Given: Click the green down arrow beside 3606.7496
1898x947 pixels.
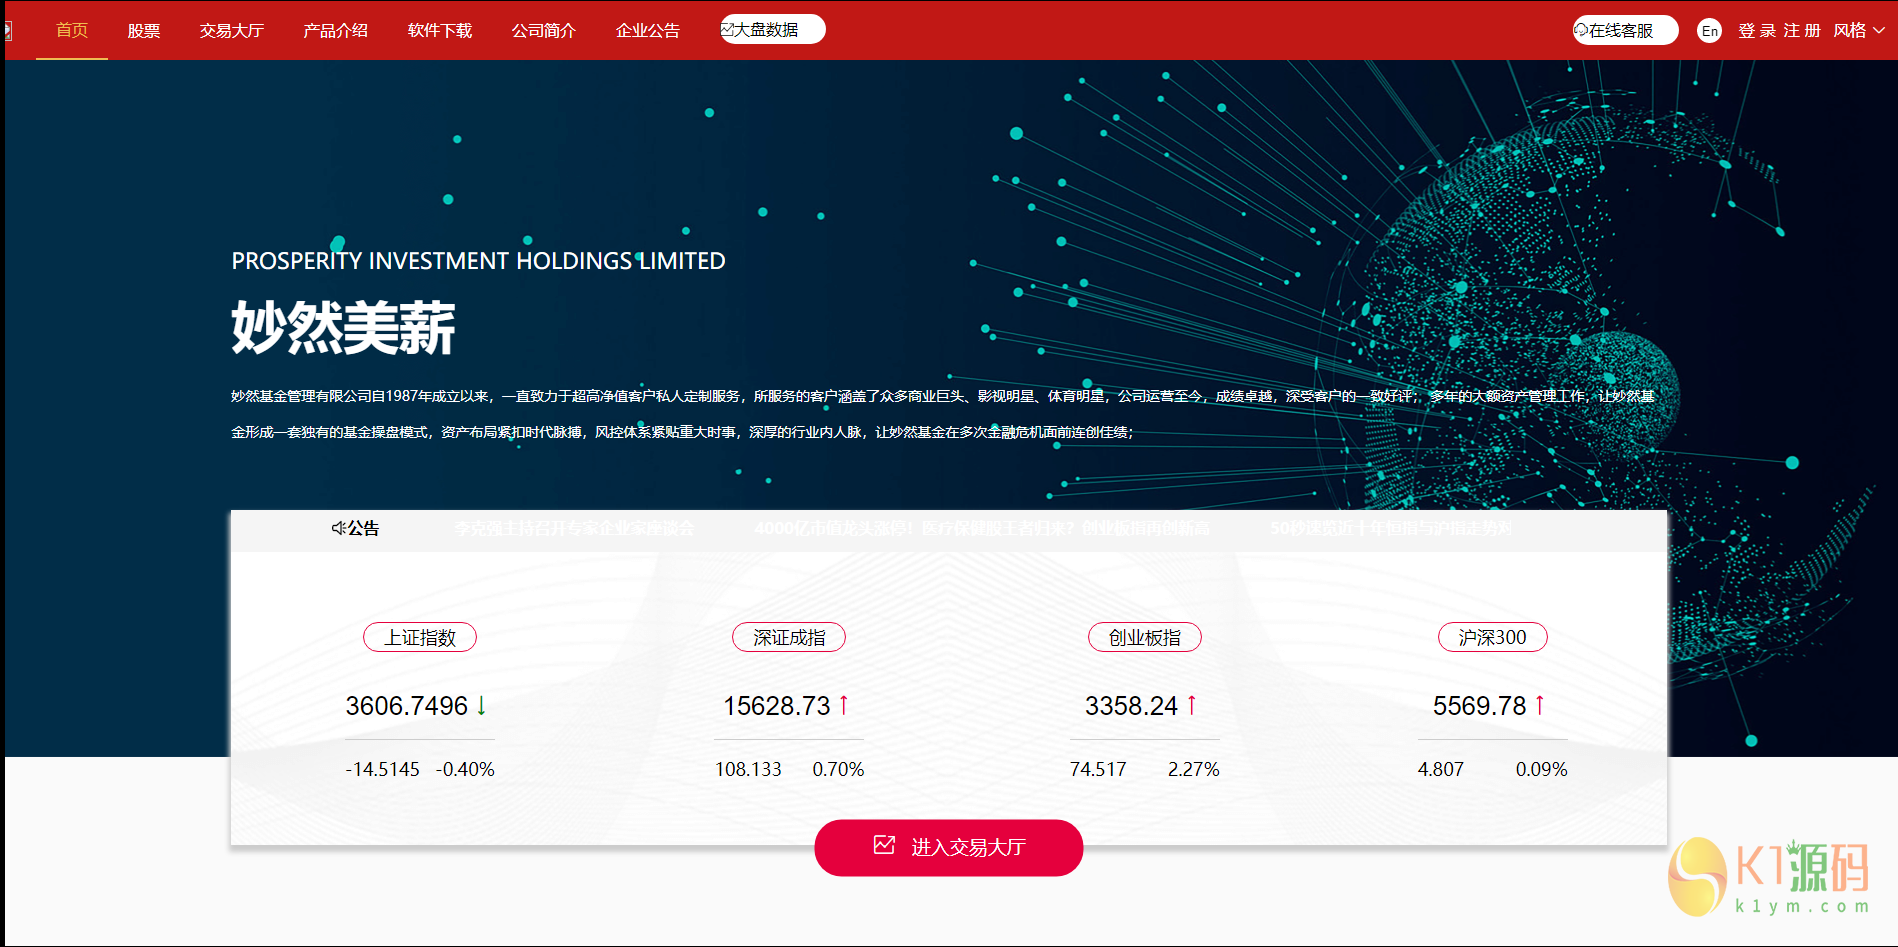Looking at the screenshot, I should tap(482, 706).
